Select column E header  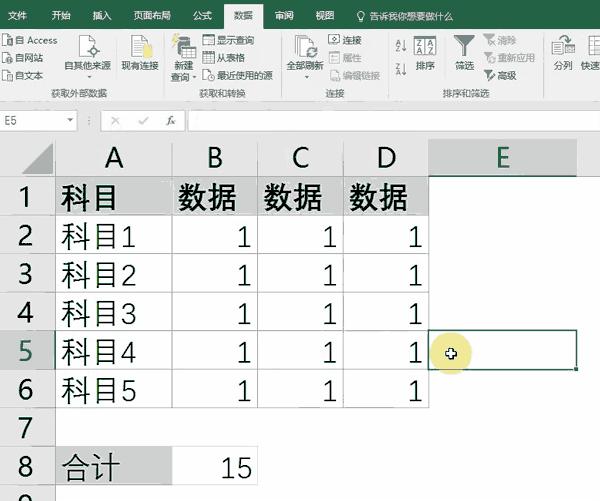click(x=502, y=158)
